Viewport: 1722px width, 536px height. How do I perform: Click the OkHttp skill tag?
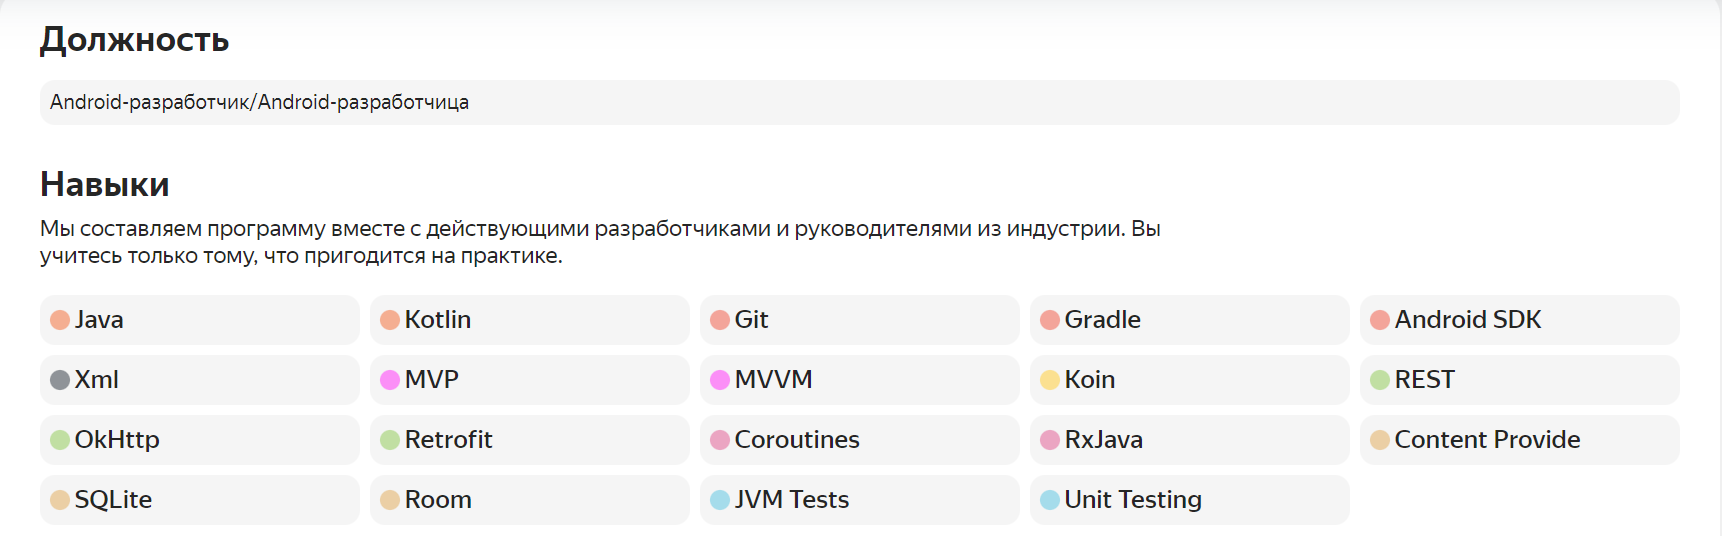pos(199,440)
